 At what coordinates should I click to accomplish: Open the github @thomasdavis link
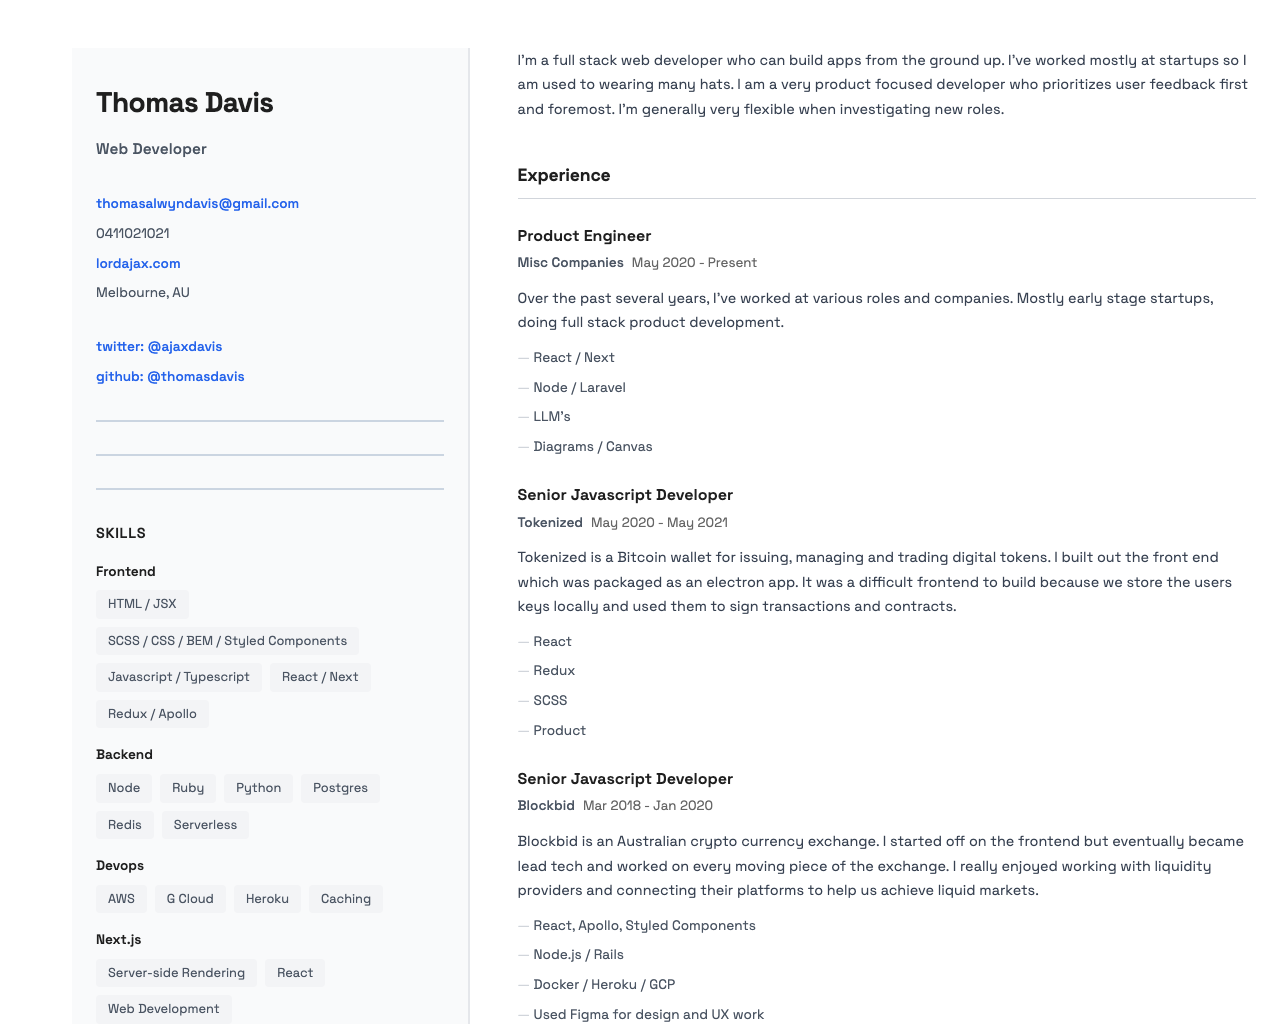click(170, 377)
